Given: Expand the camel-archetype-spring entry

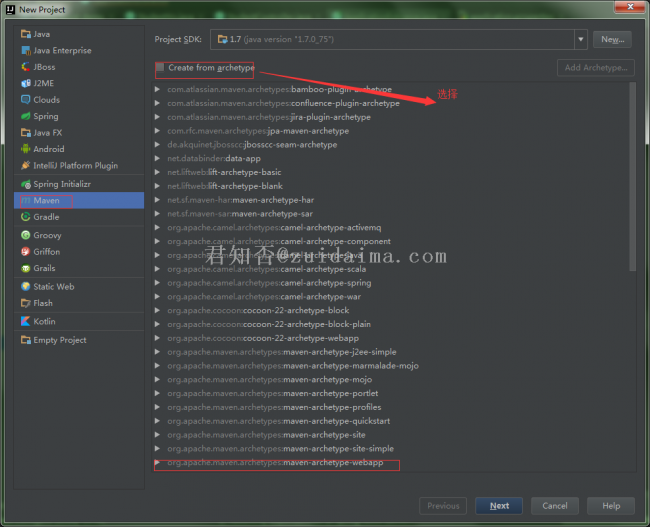Looking at the screenshot, I should pos(158,283).
